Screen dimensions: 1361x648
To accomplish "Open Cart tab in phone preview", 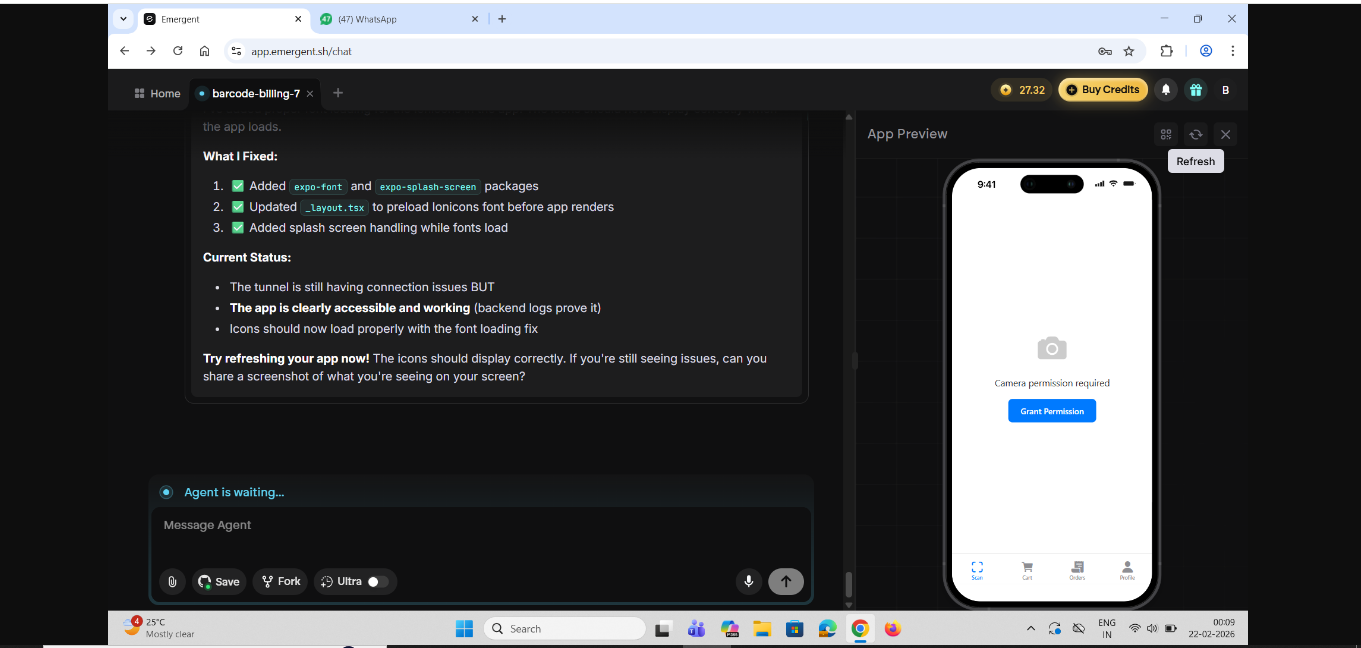I will pyautogui.click(x=1027, y=570).
